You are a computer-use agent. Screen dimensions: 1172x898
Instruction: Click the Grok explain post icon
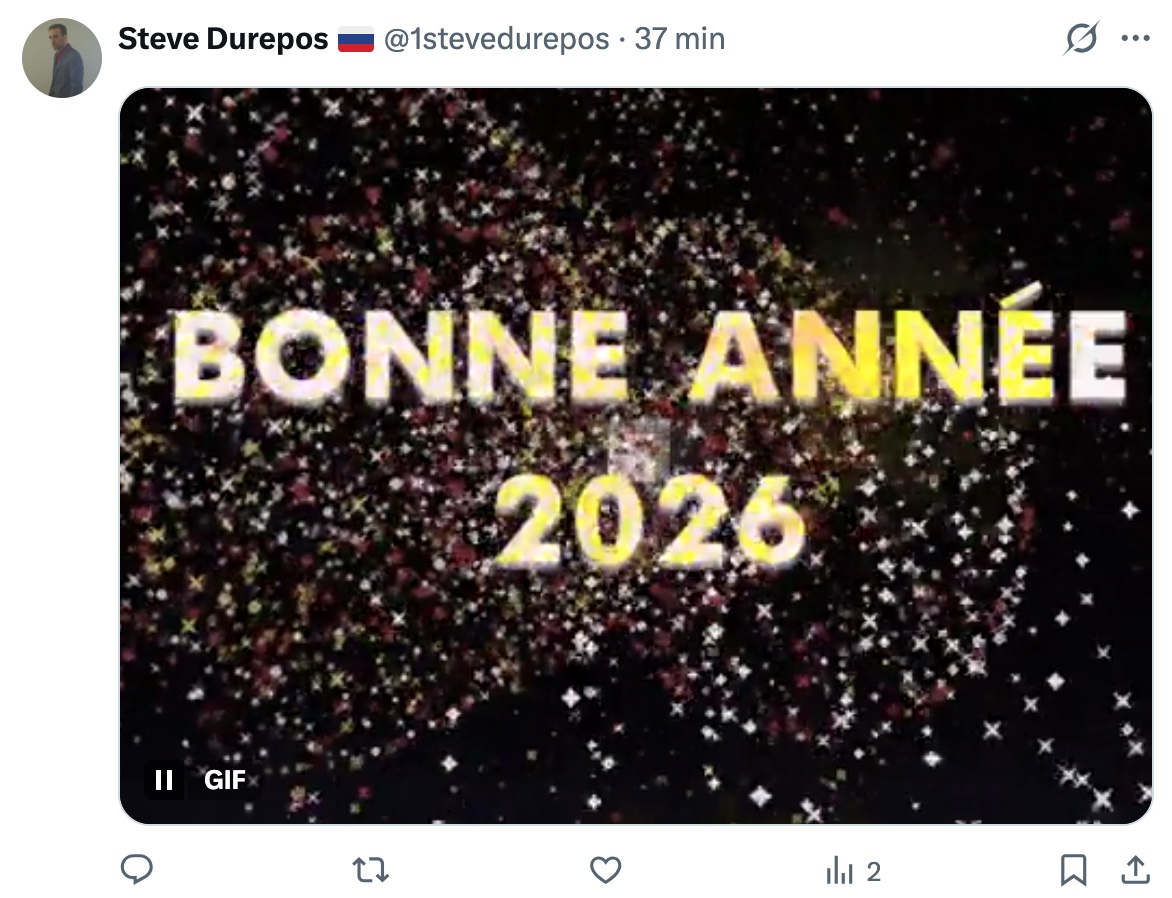coord(1081,38)
